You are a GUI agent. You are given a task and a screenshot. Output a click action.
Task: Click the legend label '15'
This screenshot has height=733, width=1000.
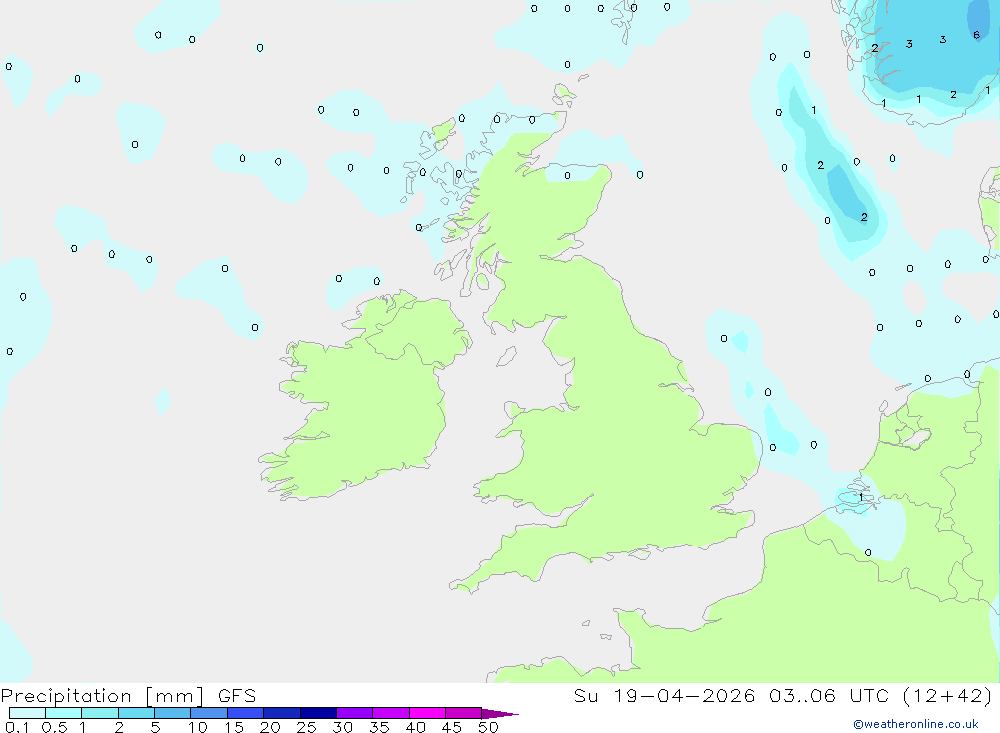coord(233,727)
